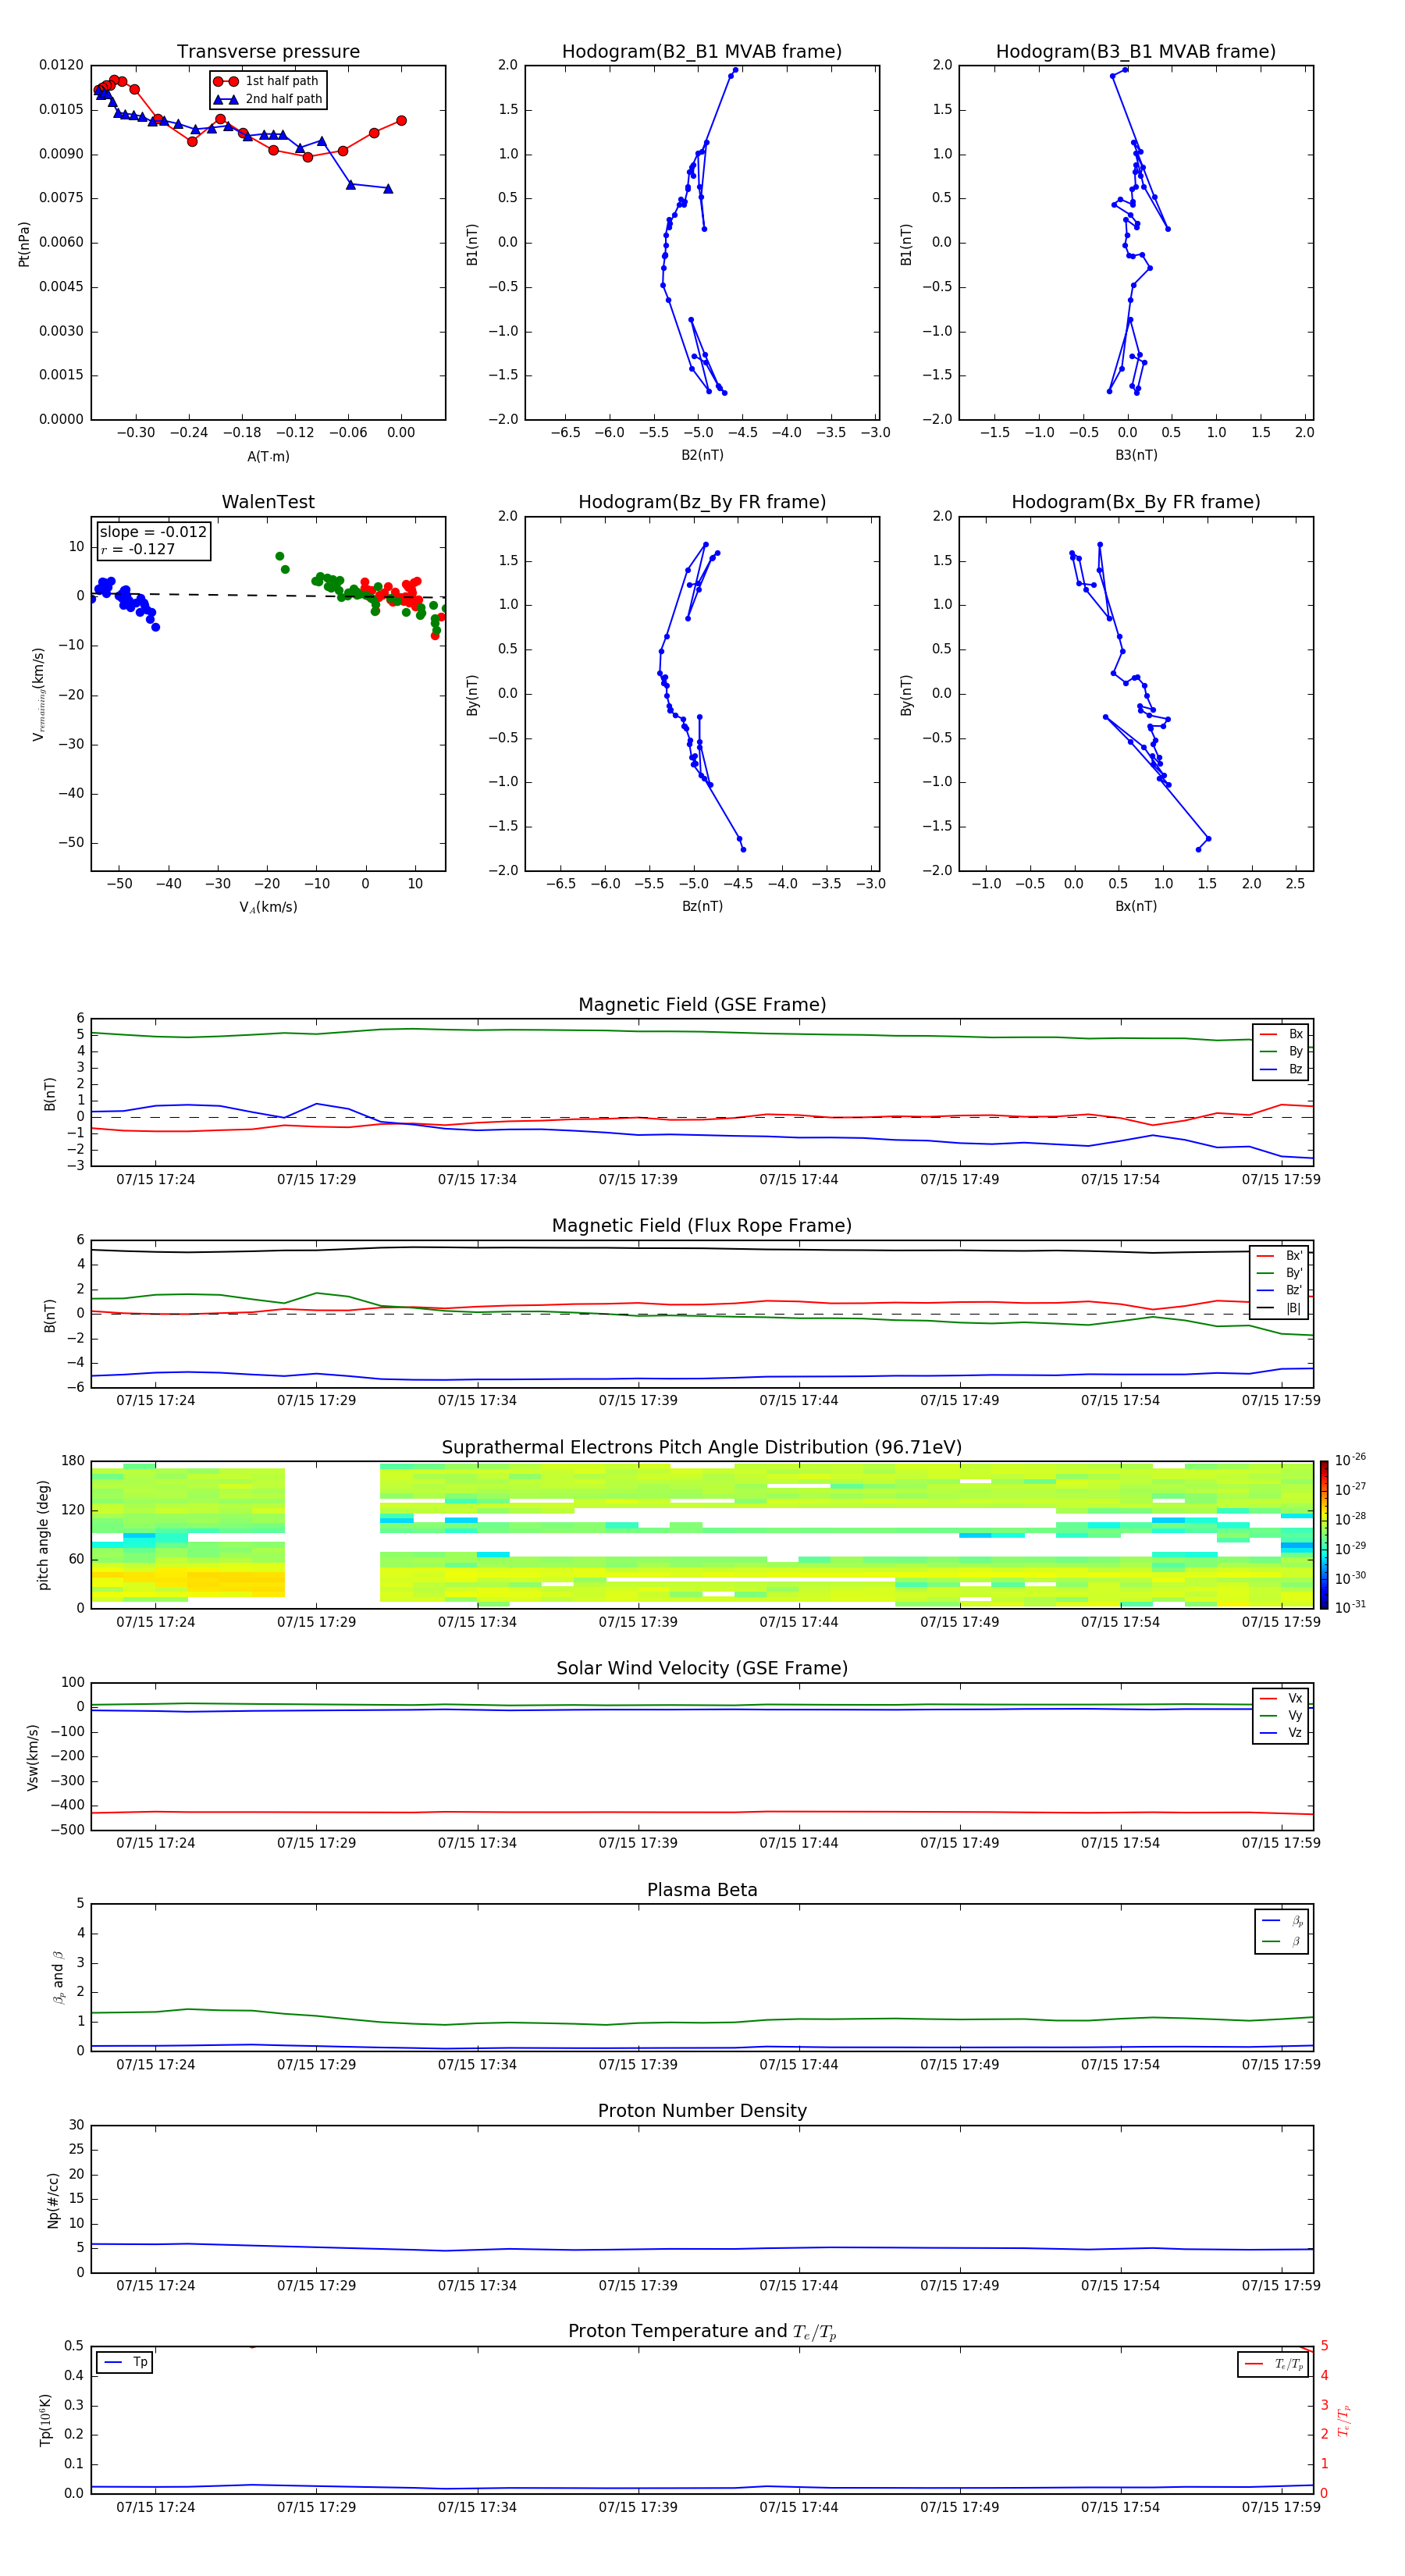This screenshot has height=2576, width=1405.
Task: Click the B2(nT) x-axis label
Action: pyautogui.click(x=702, y=455)
